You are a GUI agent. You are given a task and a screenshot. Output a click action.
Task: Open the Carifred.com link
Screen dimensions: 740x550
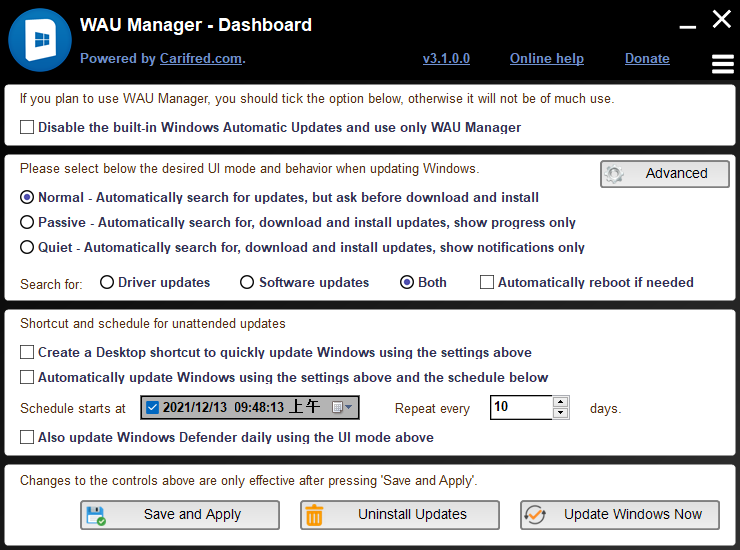(x=200, y=59)
